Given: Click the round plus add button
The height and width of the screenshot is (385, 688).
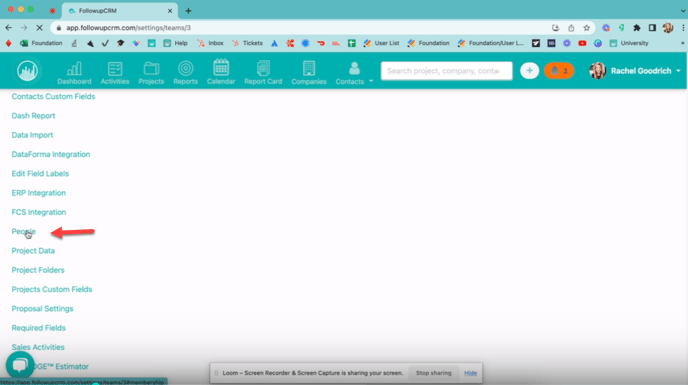Looking at the screenshot, I should pos(530,71).
